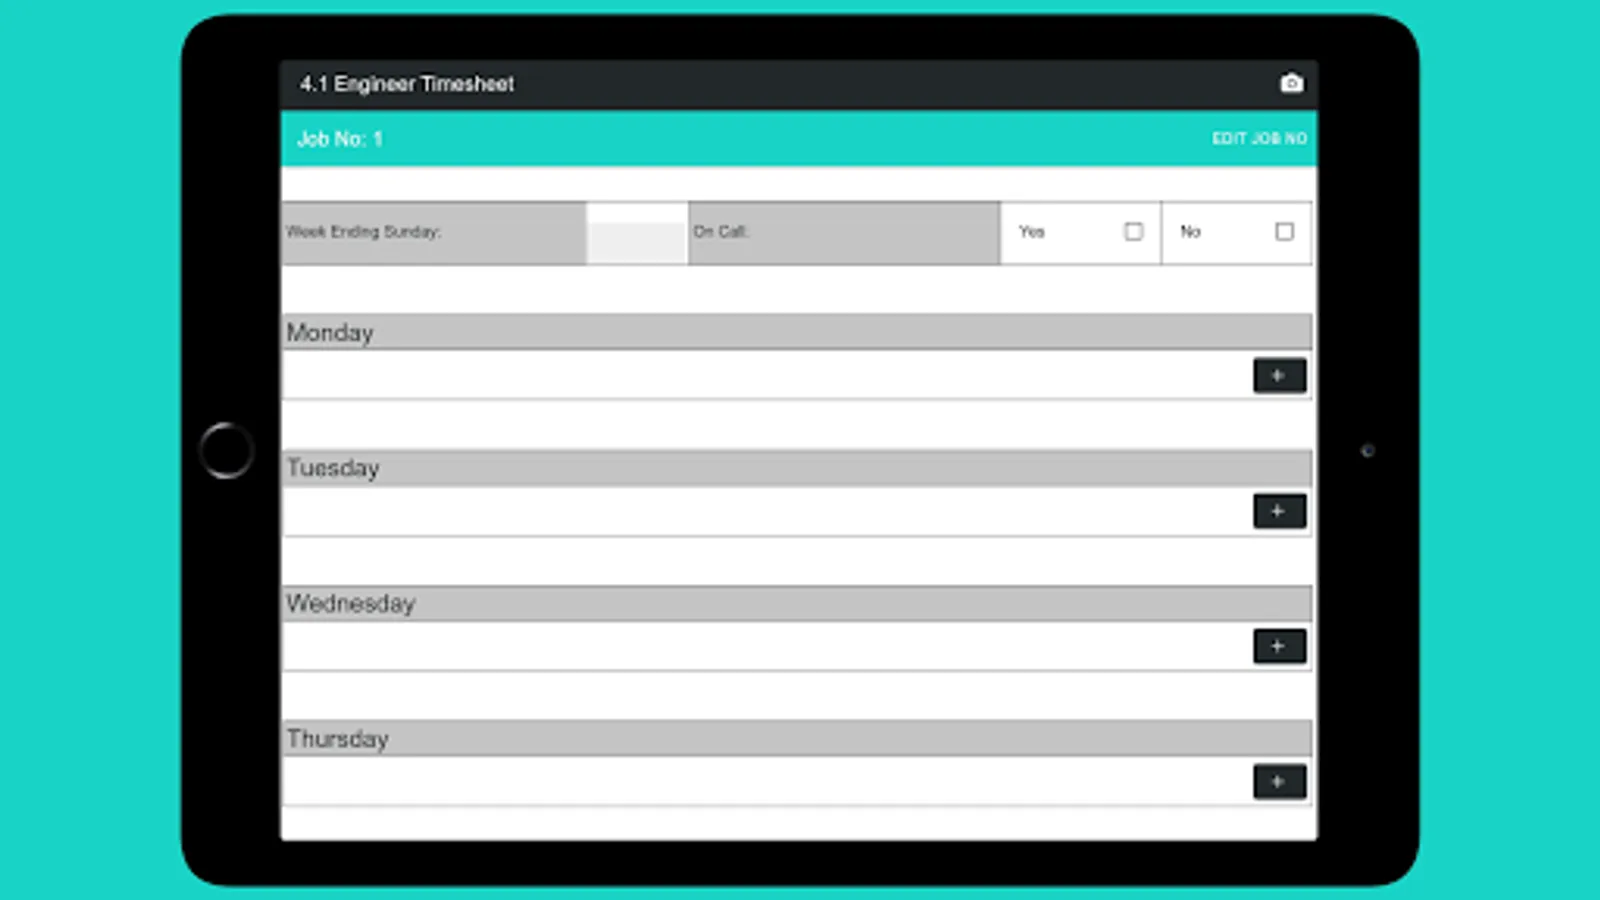Click the Week Ending Sunday label
This screenshot has height=900, width=1600.
[x=363, y=232]
